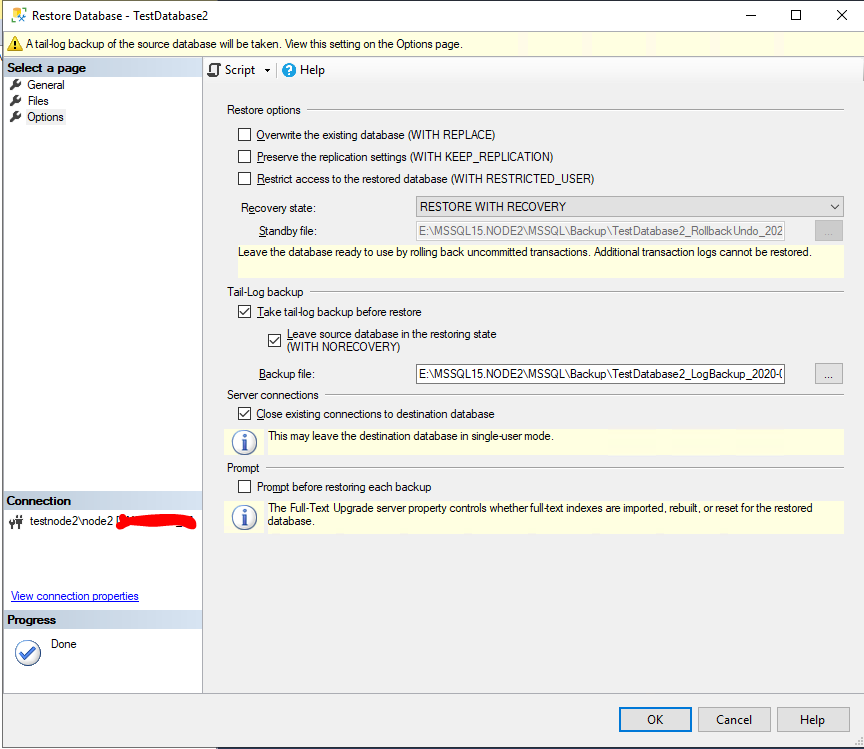Select the General page
The image size is (864, 749).
point(46,85)
